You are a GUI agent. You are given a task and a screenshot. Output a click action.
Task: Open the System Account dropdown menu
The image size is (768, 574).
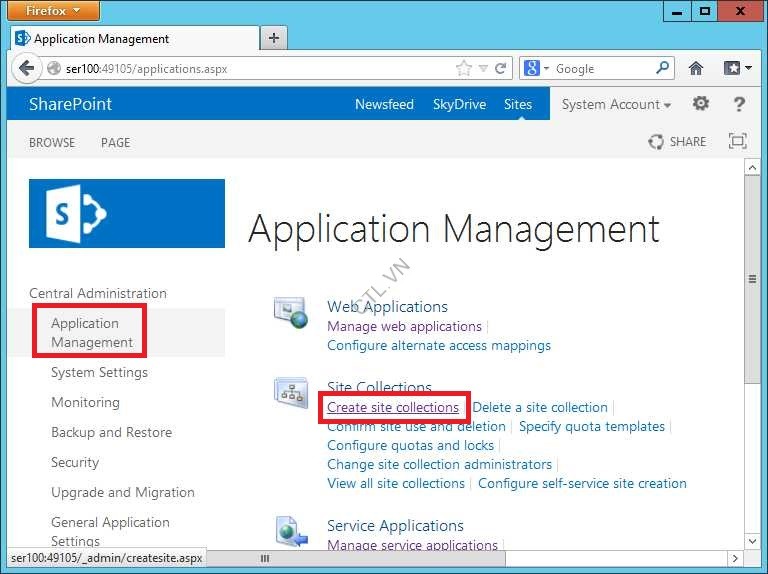pos(616,104)
